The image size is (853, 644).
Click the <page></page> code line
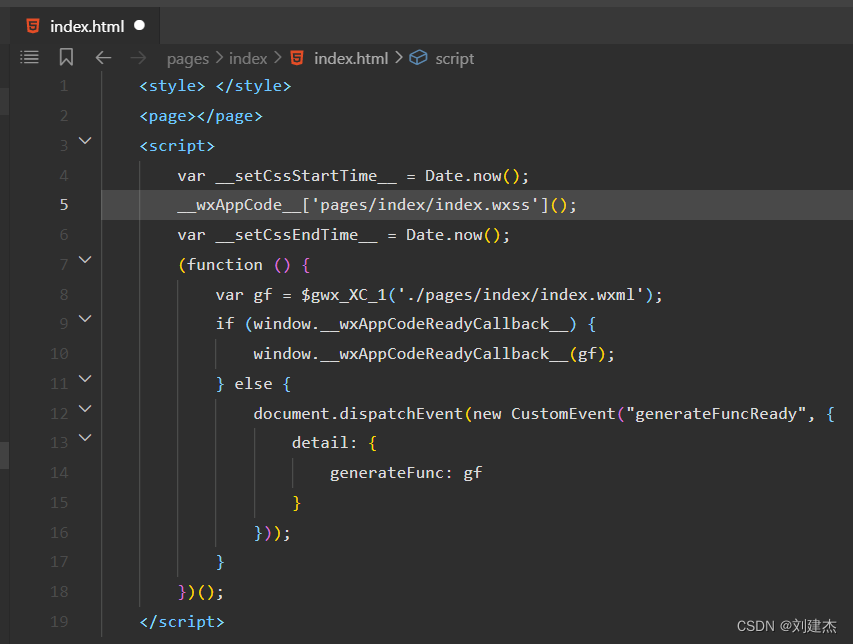[x=201, y=116]
